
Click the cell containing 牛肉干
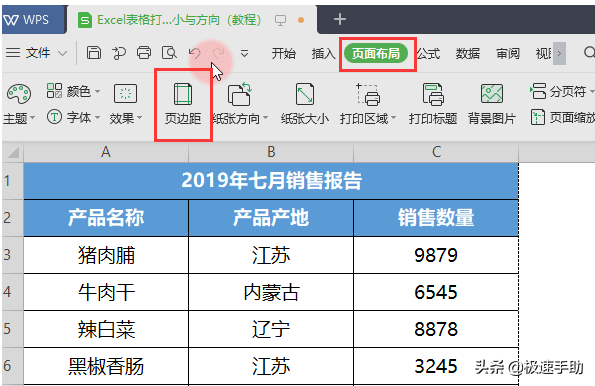(106, 292)
